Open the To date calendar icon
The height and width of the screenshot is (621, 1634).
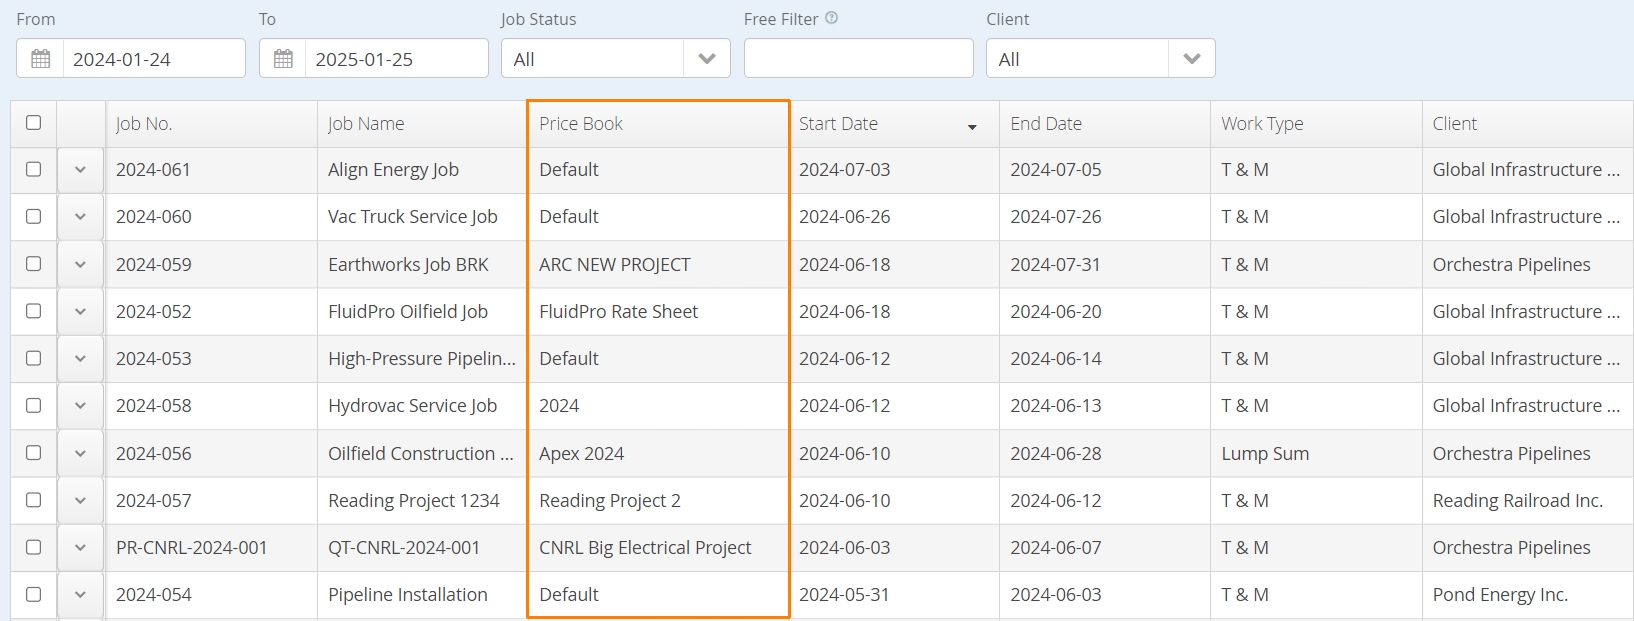click(283, 59)
